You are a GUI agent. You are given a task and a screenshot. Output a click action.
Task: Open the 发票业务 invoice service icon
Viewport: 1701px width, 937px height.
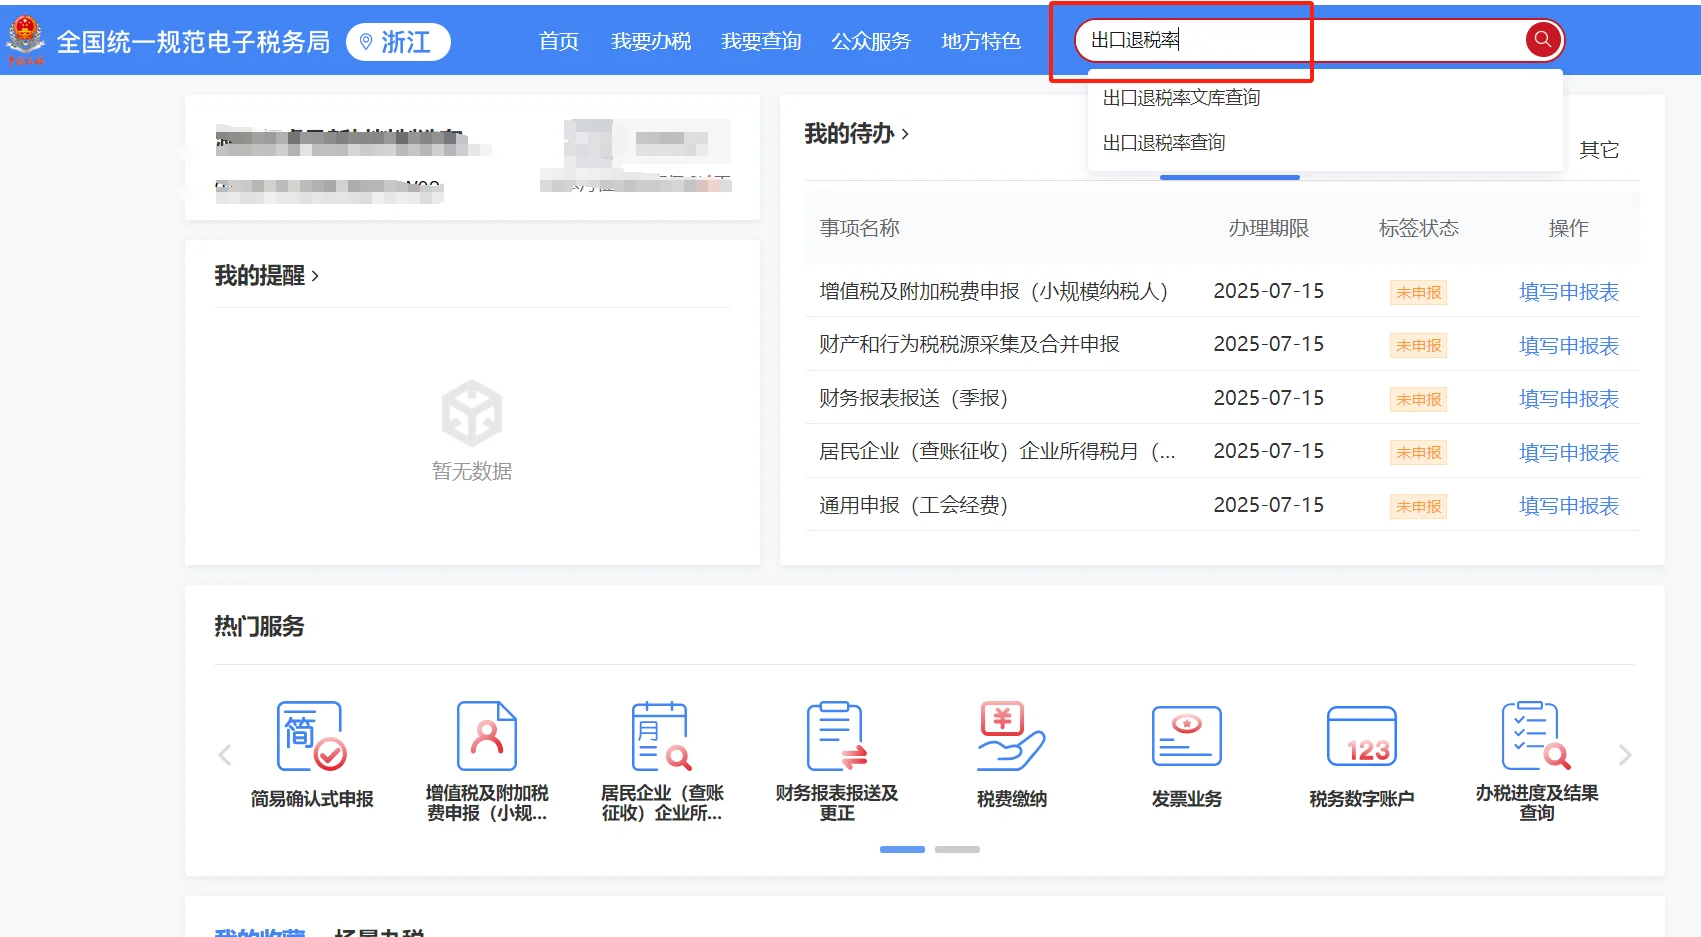point(1185,757)
